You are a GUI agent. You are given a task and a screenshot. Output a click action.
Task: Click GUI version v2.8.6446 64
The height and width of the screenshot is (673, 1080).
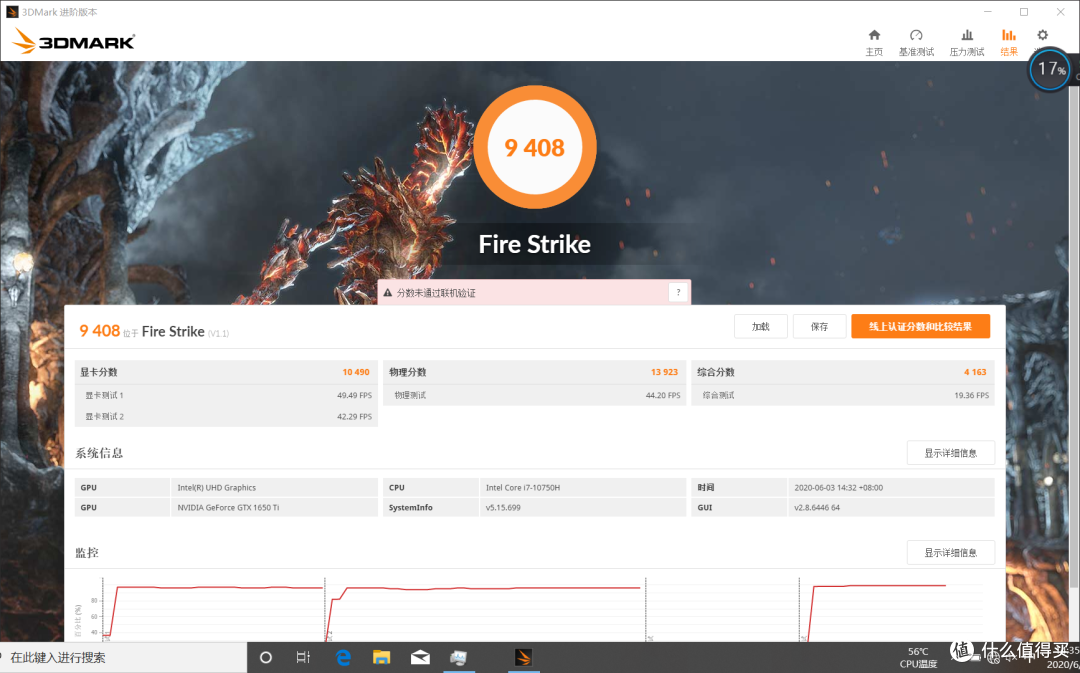tap(817, 508)
